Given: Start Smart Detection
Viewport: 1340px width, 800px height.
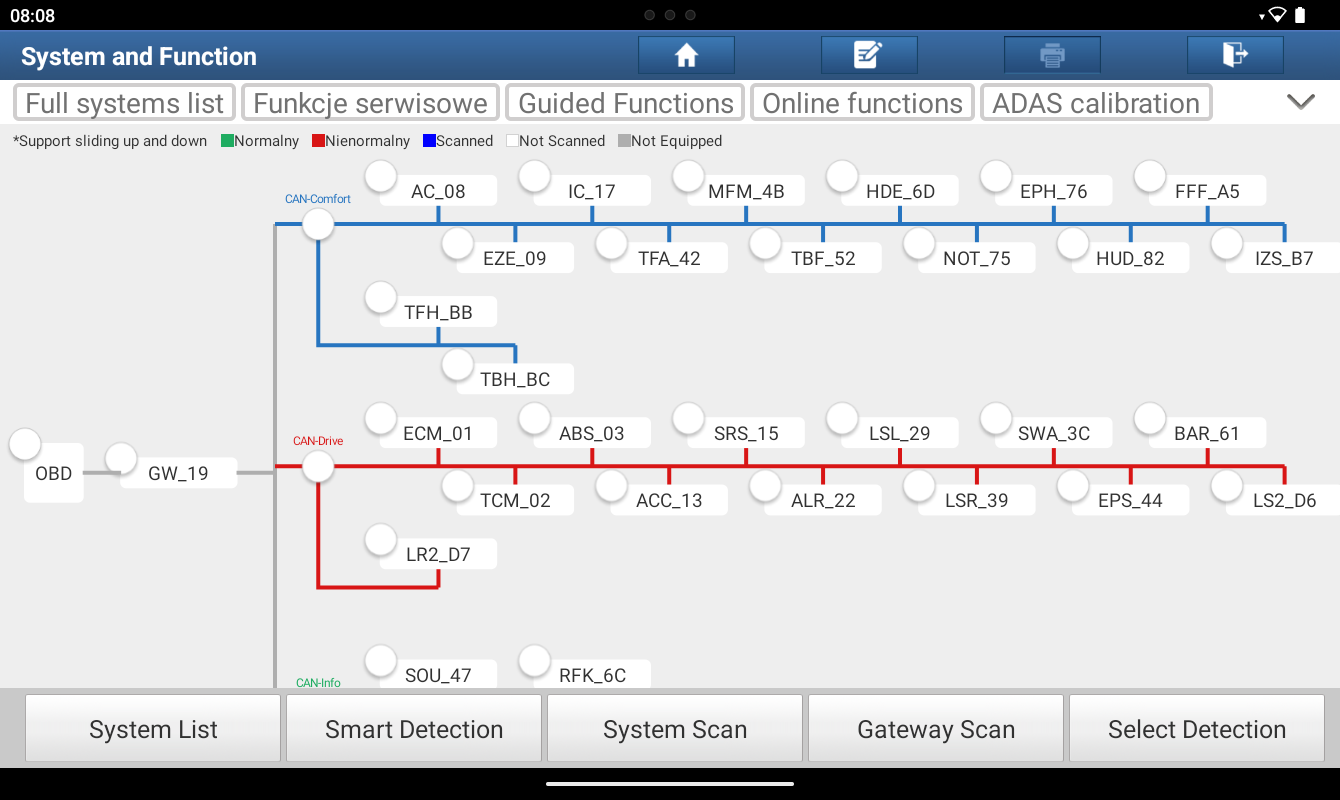Looking at the screenshot, I should coord(414,729).
